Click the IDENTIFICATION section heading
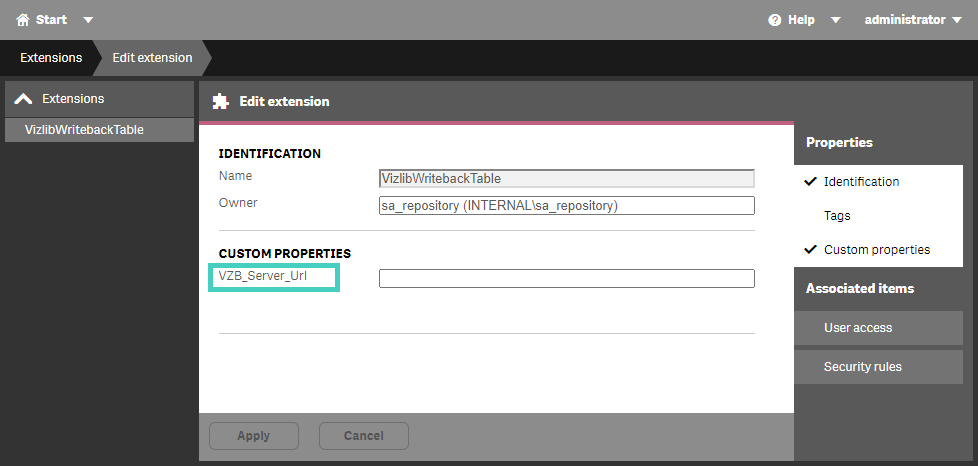The image size is (978, 466). [269, 153]
